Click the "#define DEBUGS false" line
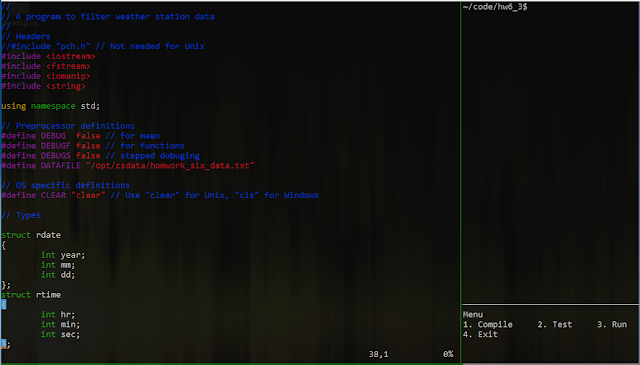Screen dimensions: 640x365 coord(100,156)
